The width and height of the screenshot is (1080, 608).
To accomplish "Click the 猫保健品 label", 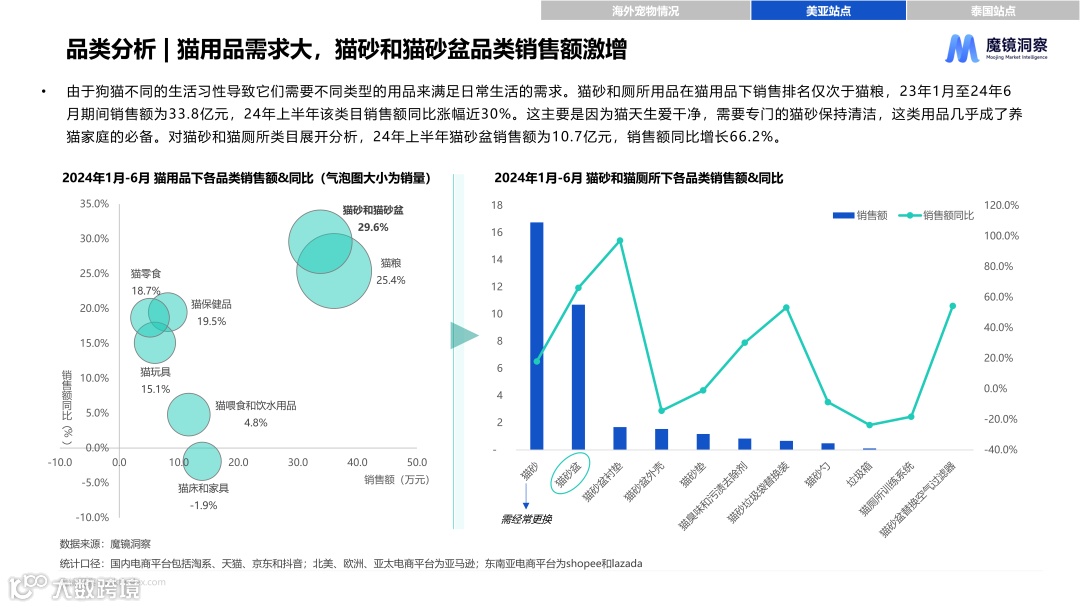I will point(211,304).
